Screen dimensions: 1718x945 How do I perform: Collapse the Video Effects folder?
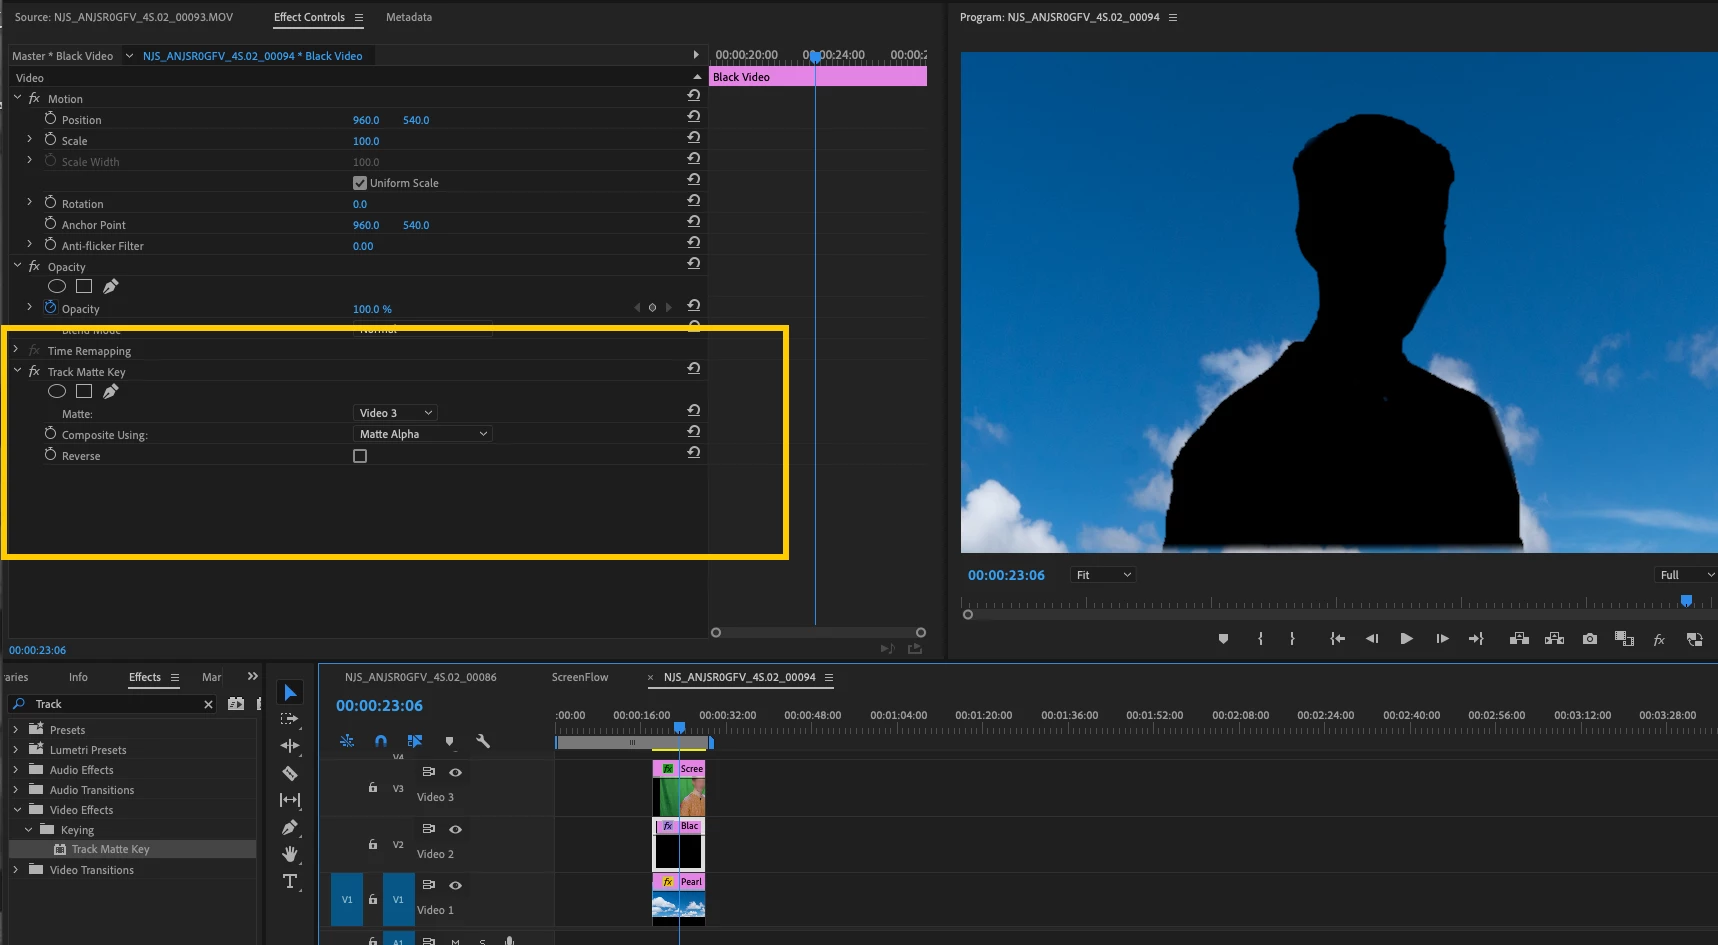(17, 809)
